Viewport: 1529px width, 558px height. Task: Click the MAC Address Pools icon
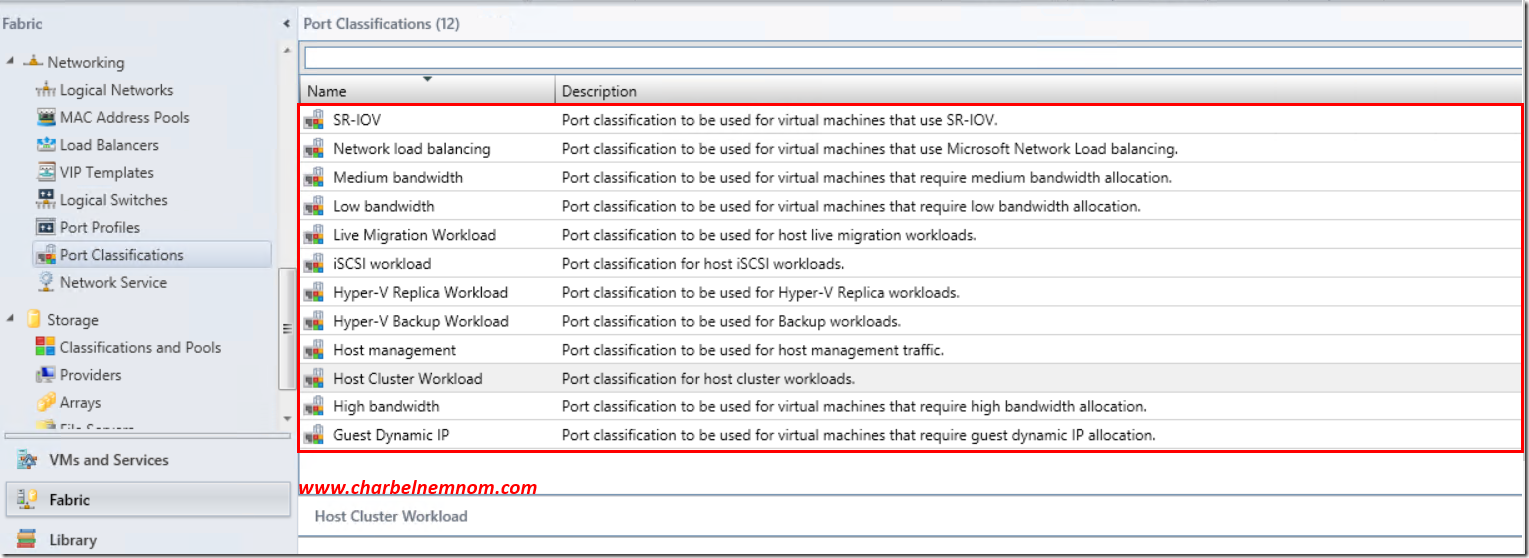[x=45, y=117]
